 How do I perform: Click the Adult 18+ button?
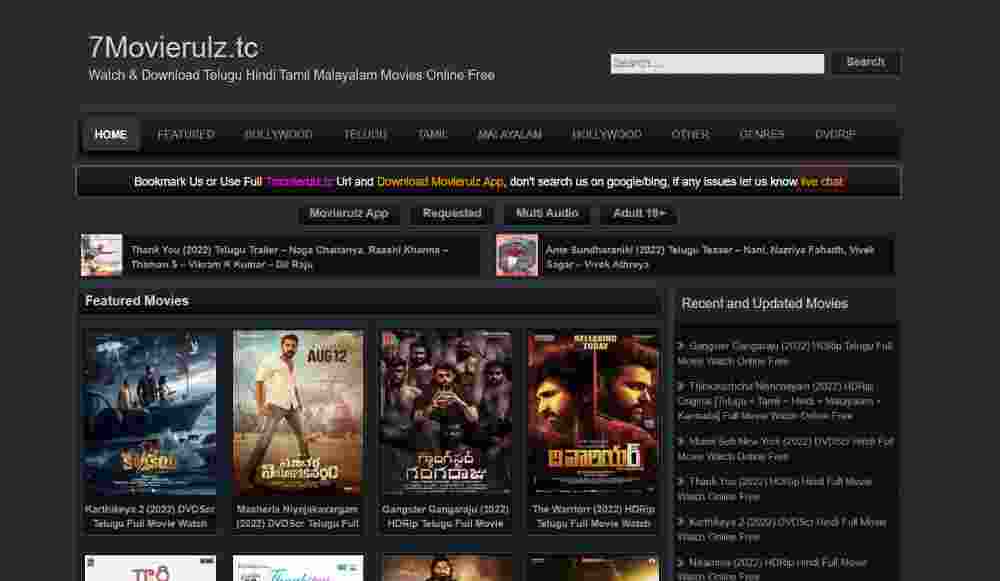click(638, 214)
